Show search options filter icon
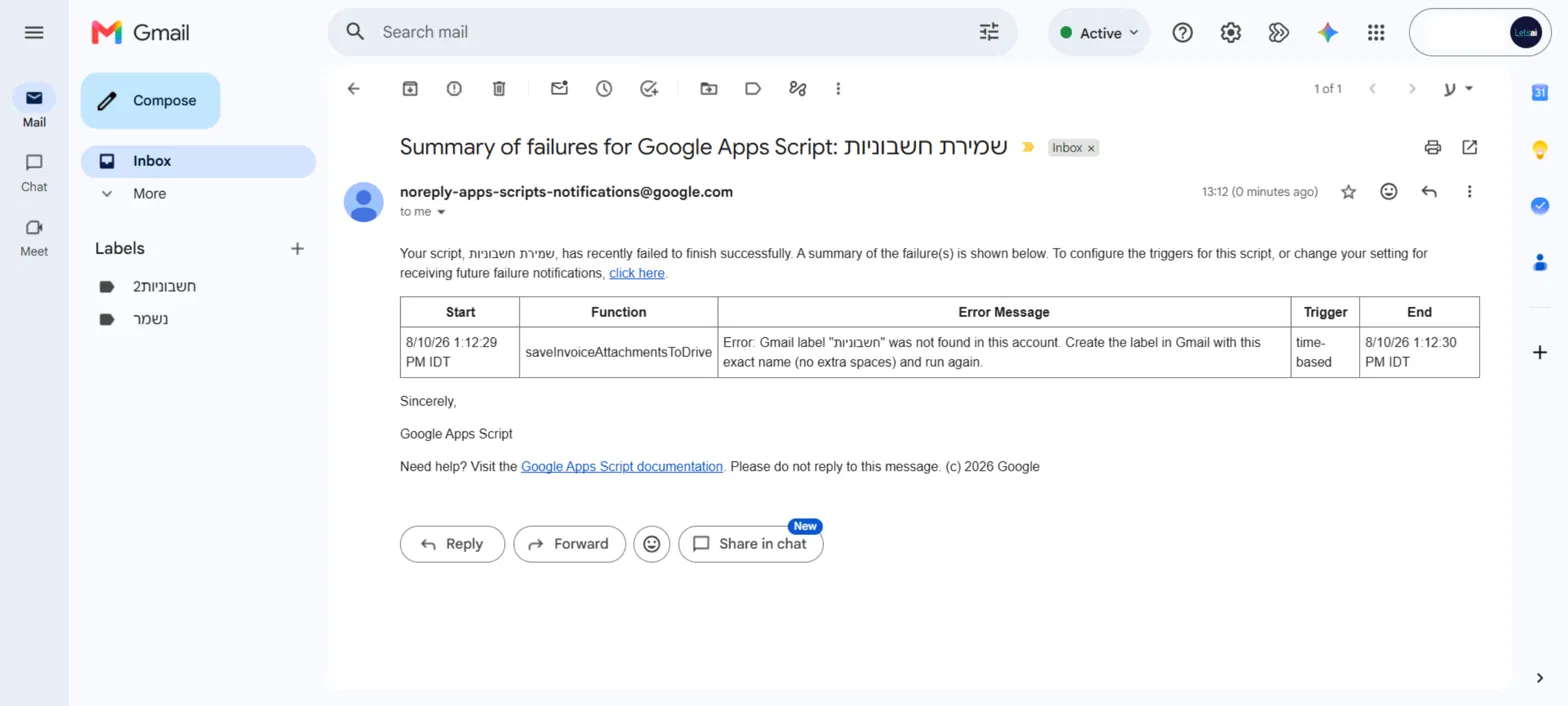Viewport: 1568px width, 706px height. [989, 32]
